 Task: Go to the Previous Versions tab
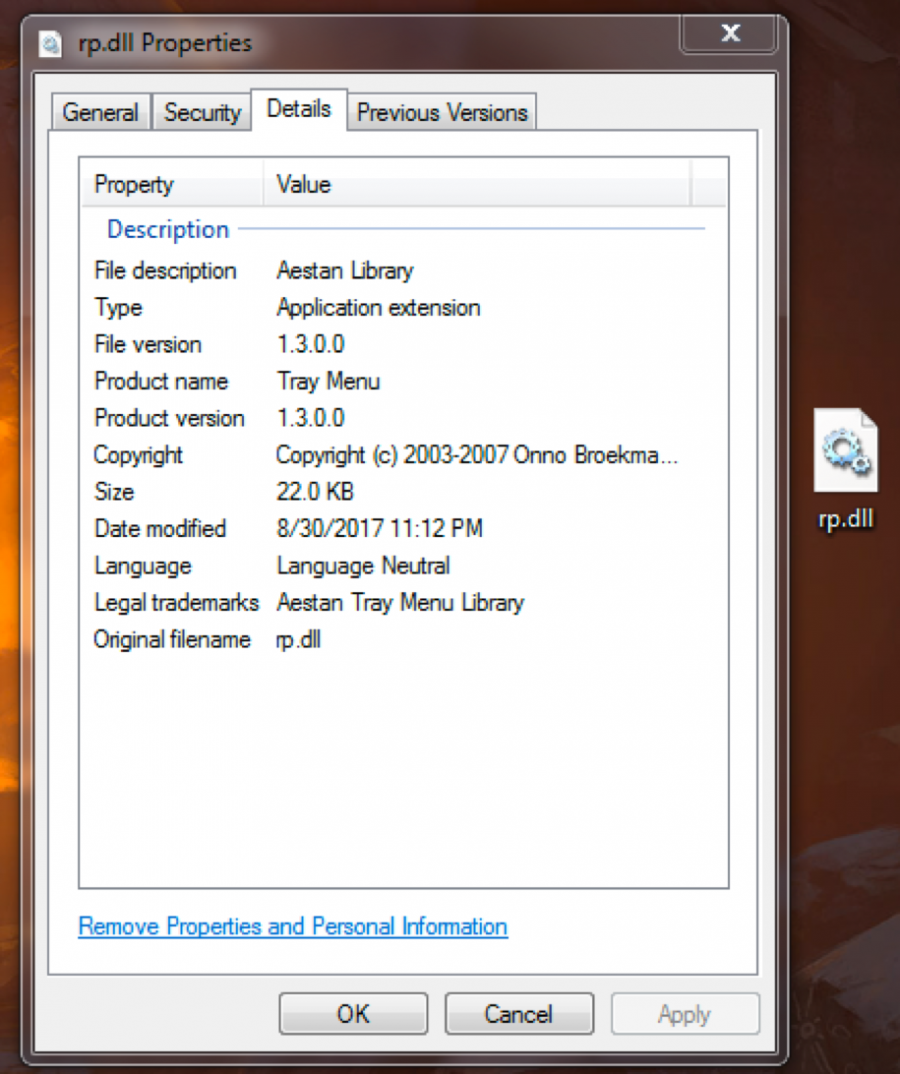pos(442,112)
